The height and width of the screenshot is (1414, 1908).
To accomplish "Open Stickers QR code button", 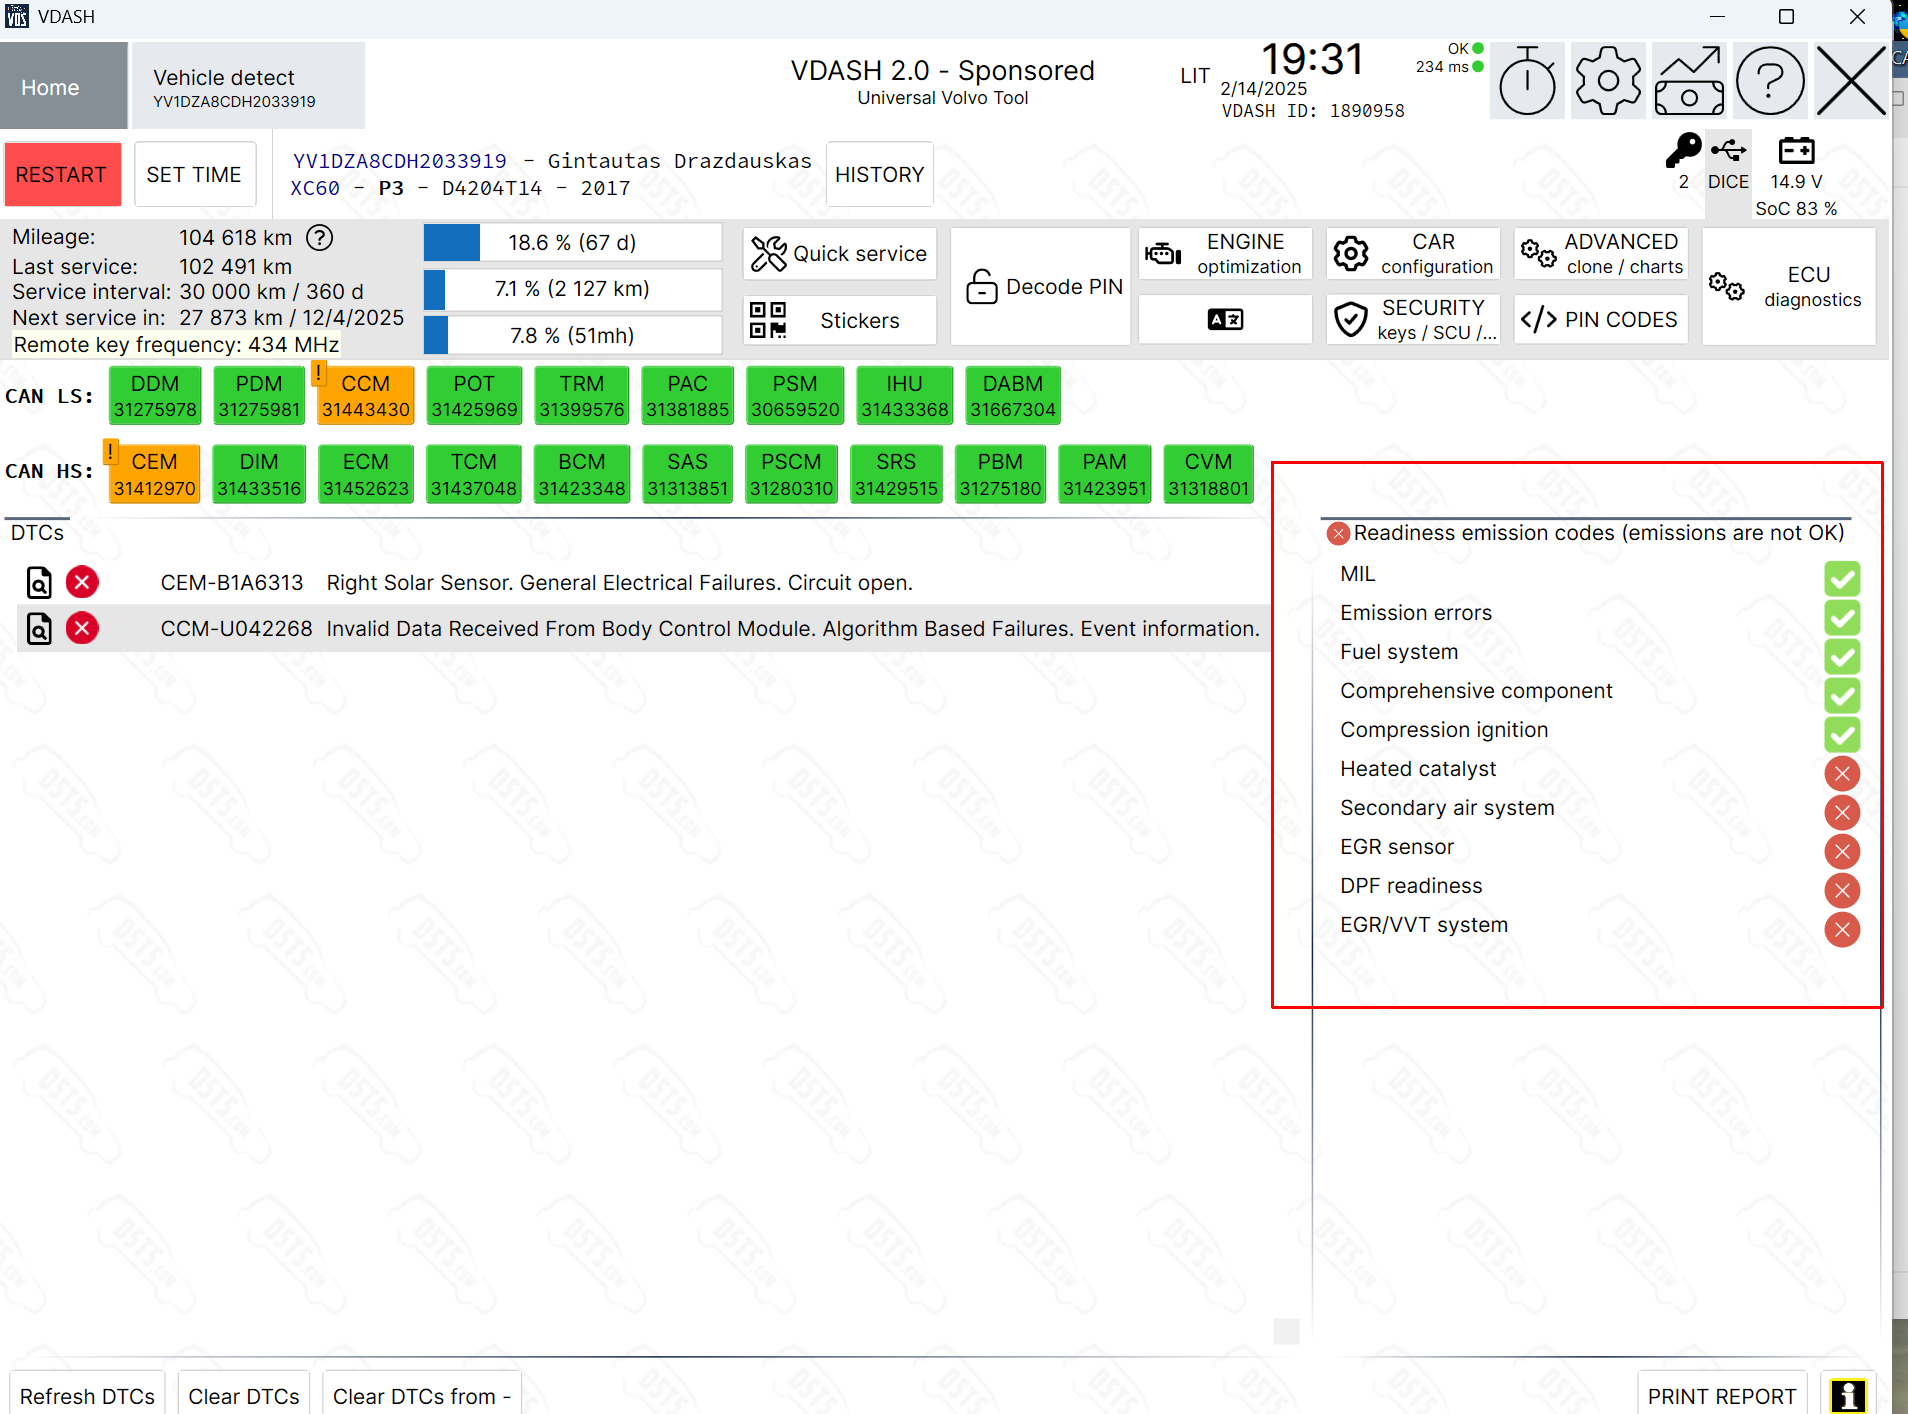I will (840, 320).
